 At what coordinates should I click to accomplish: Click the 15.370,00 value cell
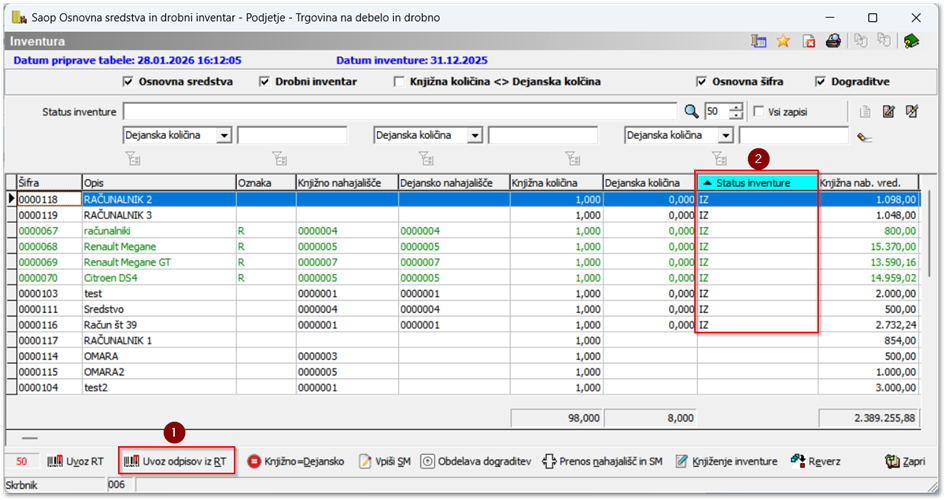click(x=868, y=246)
